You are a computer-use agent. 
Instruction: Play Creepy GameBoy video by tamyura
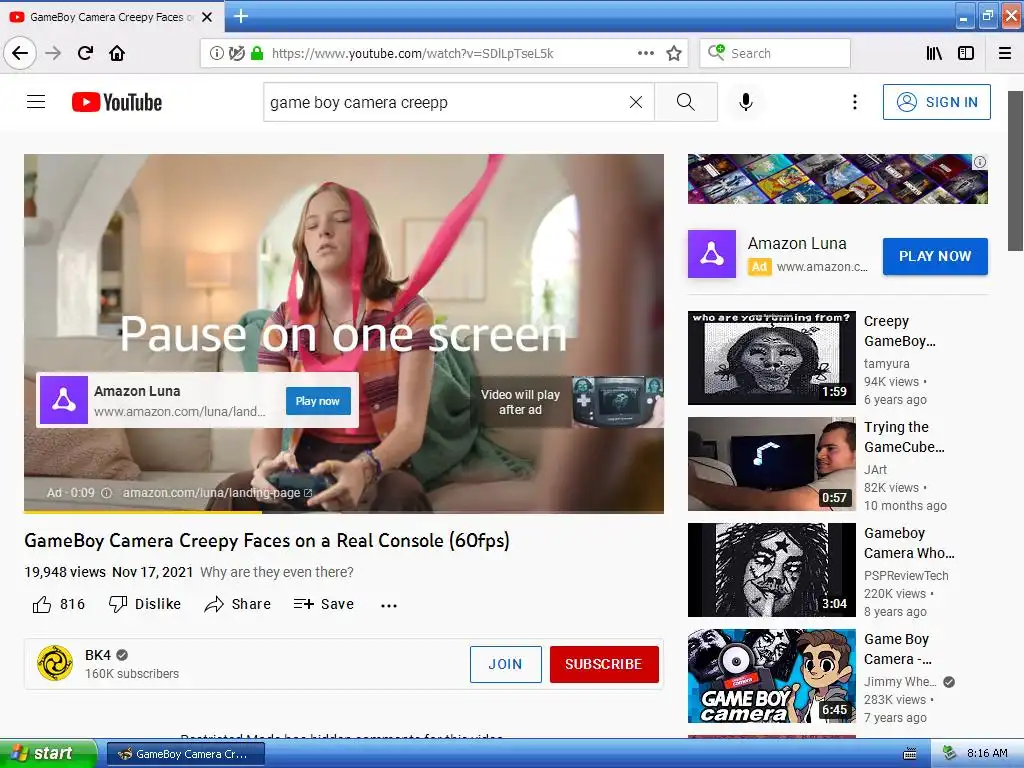point(771,358)
